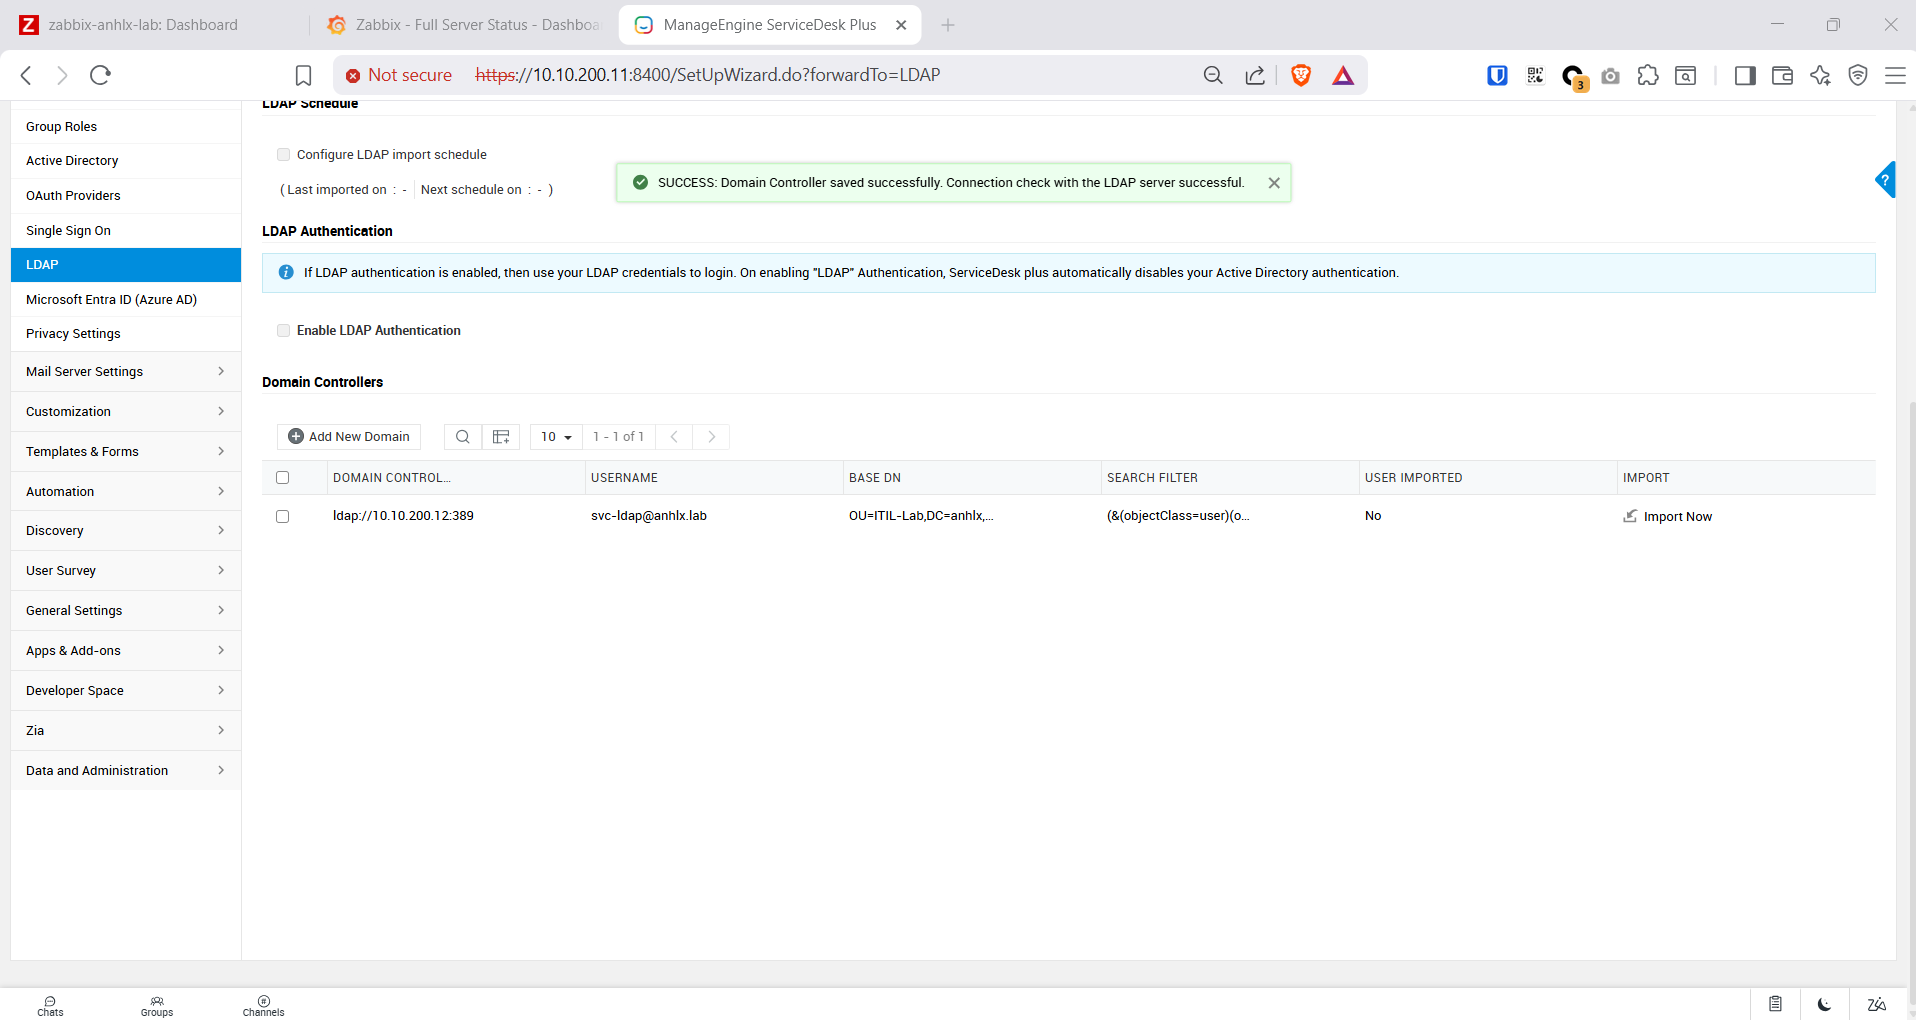Select the ldap://10.10.200.12:389 row checkbox
1916x1020 pixels.
click(x=283, y=517)
